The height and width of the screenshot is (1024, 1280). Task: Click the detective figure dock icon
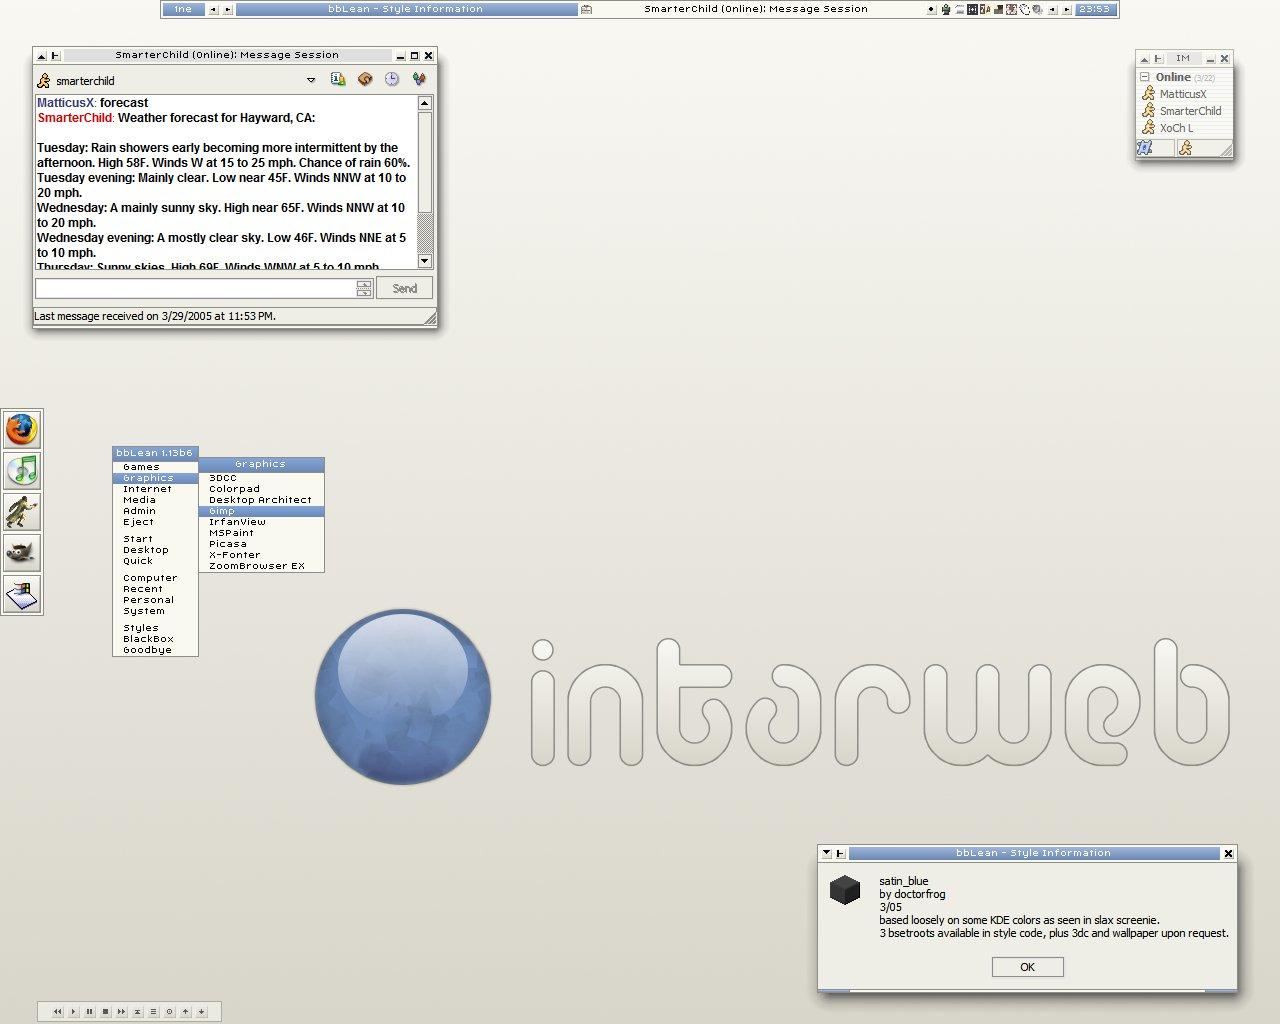[x=22, y=511]
